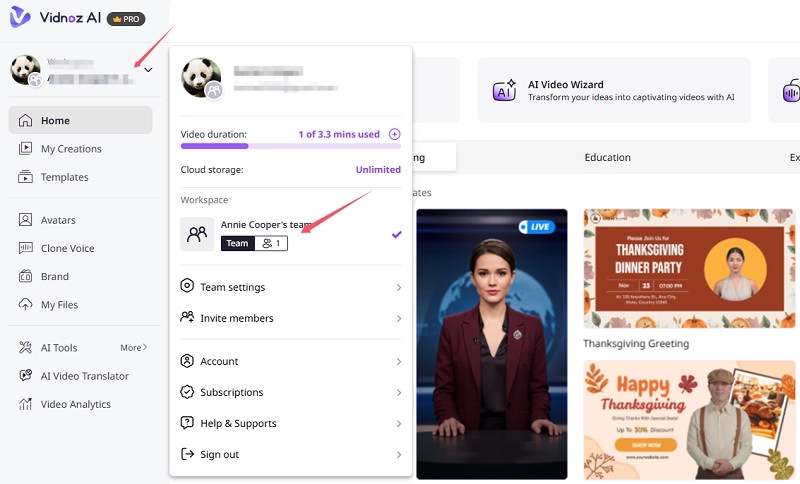Click the panda avatar in the sidebar
The height and width of the screenshot is (484, 800).
[x=26, y=70]
